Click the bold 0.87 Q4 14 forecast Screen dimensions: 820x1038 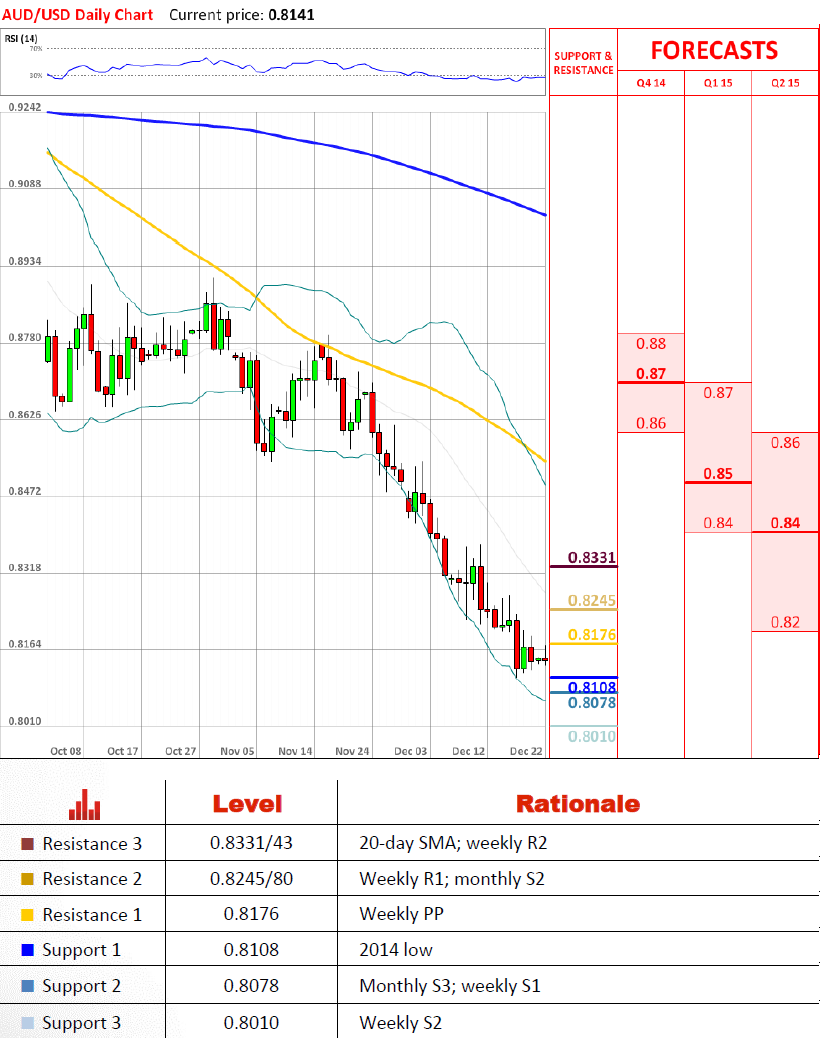pyautogui.click(x=651, y=373)
